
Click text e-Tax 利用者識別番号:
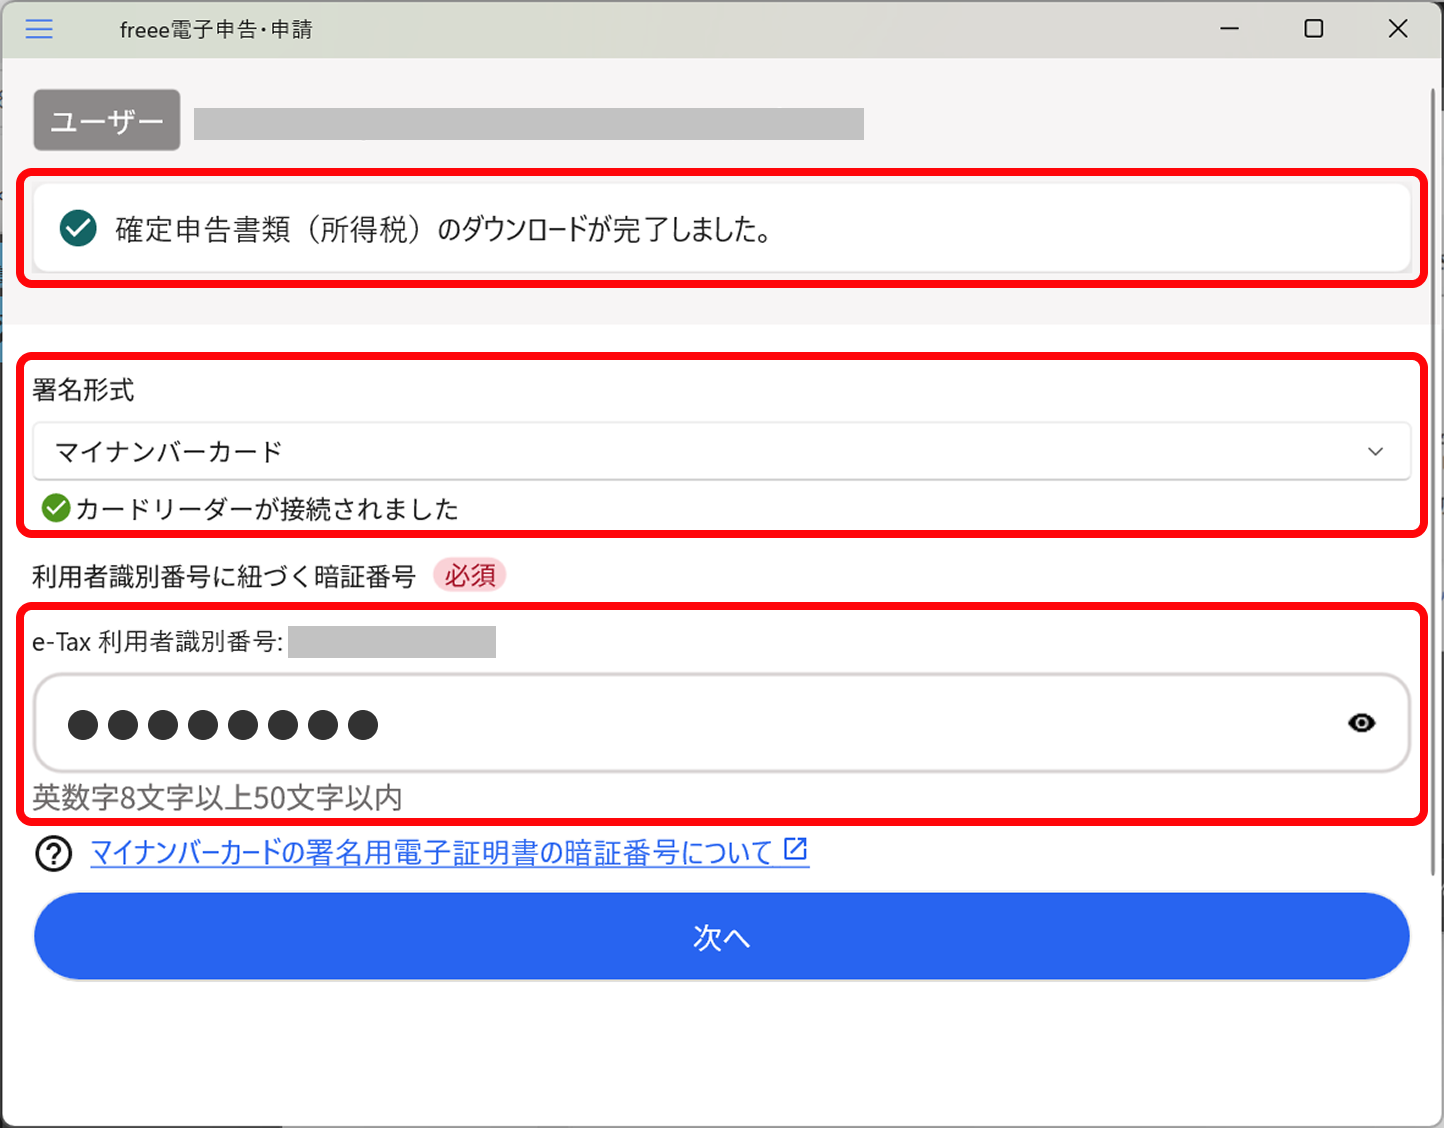point(158,641)
